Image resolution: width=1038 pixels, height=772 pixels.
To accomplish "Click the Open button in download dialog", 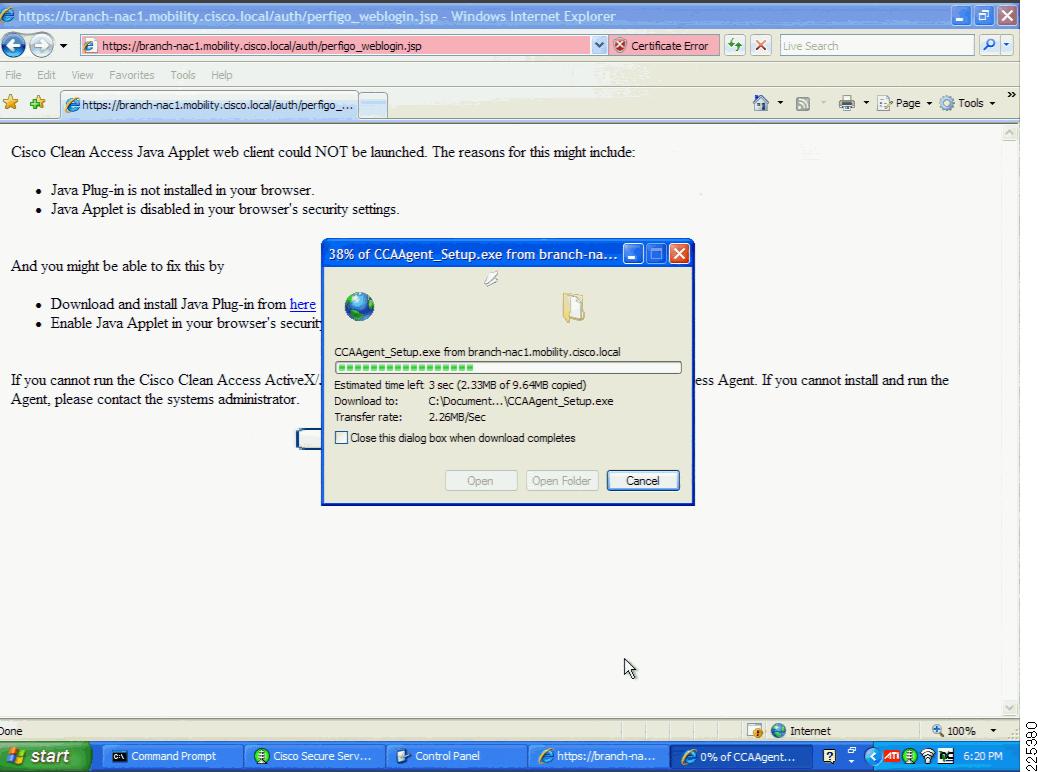I will point(481,481).
